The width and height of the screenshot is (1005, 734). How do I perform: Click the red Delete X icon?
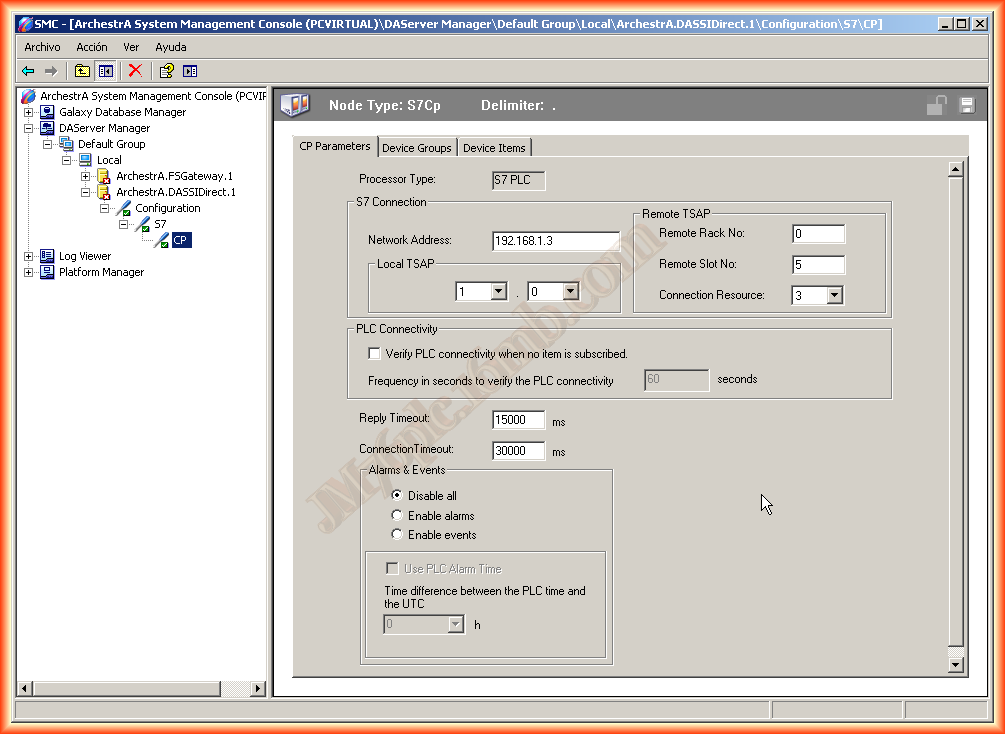point(135,71)
